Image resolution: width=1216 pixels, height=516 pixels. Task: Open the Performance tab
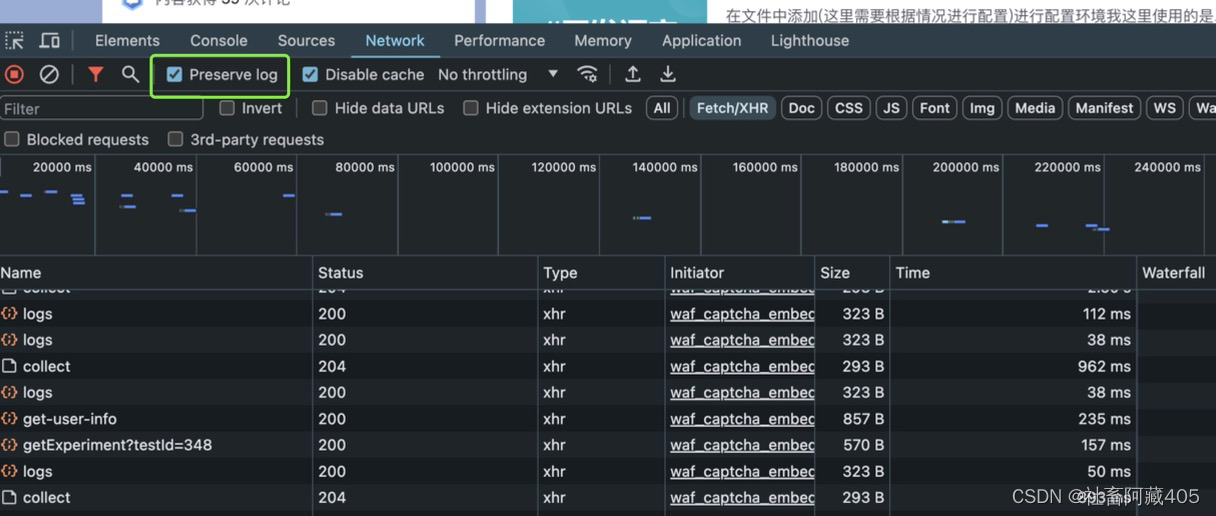(x=499, y=41)
